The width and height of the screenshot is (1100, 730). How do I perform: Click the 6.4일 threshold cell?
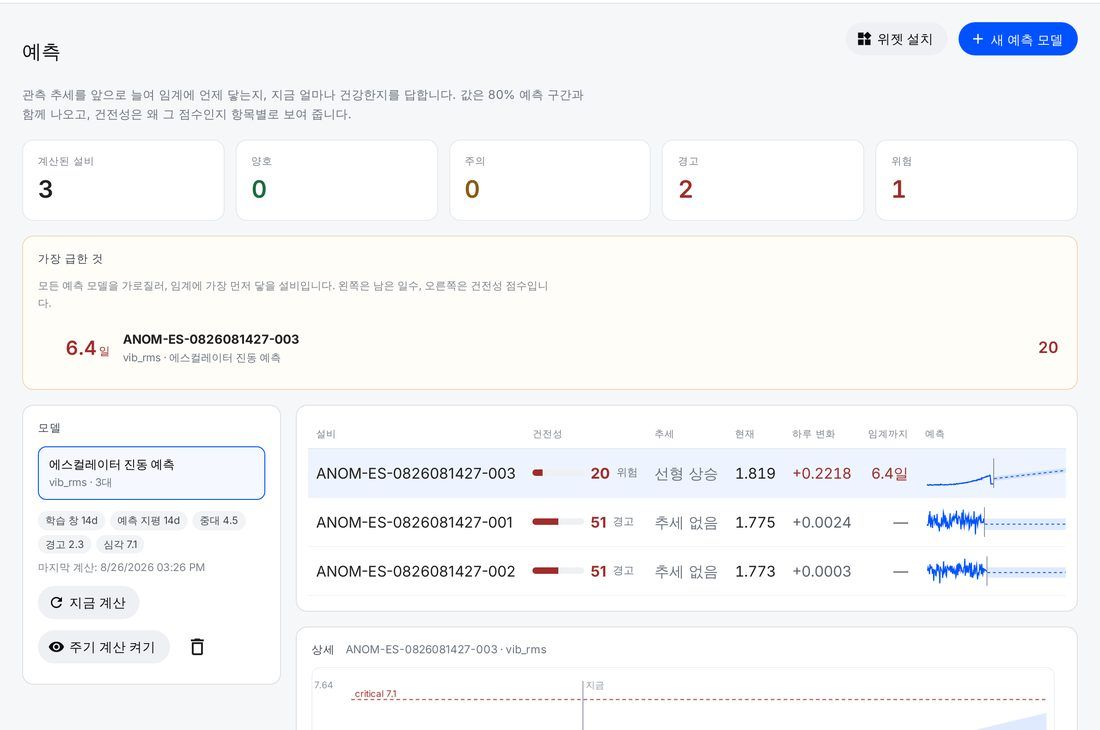(890, 474)
